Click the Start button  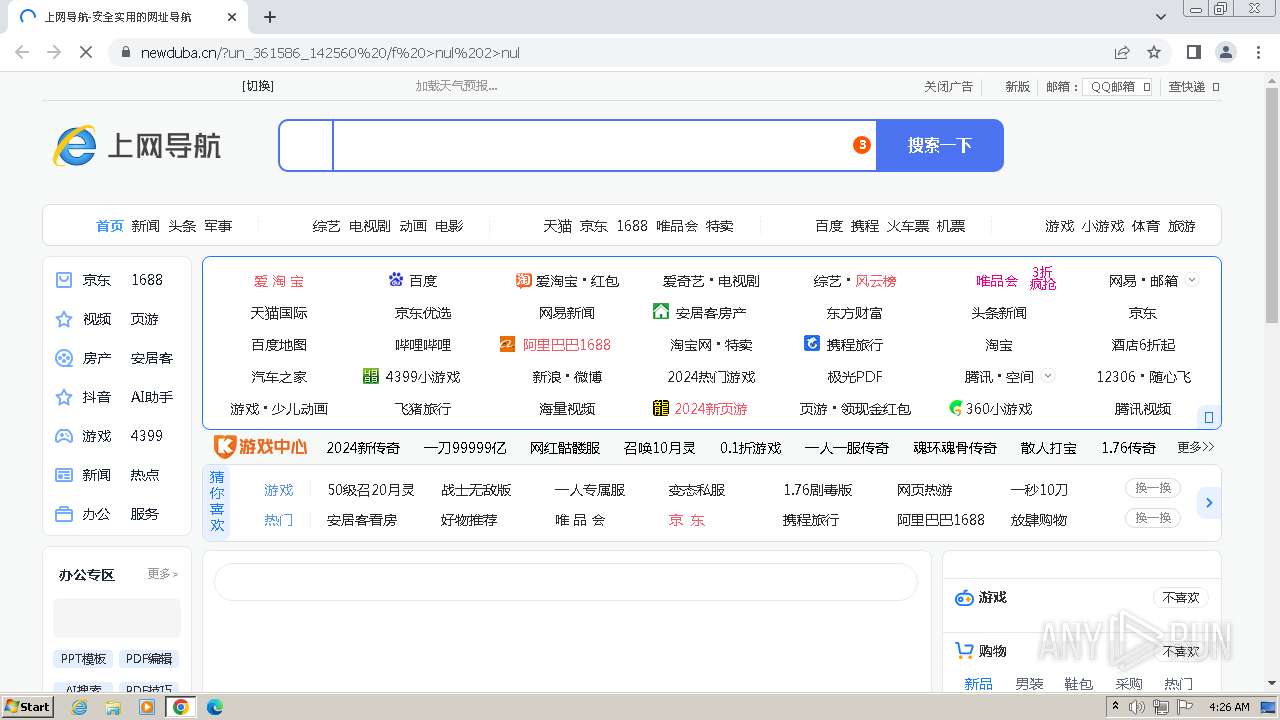point(27,707)
